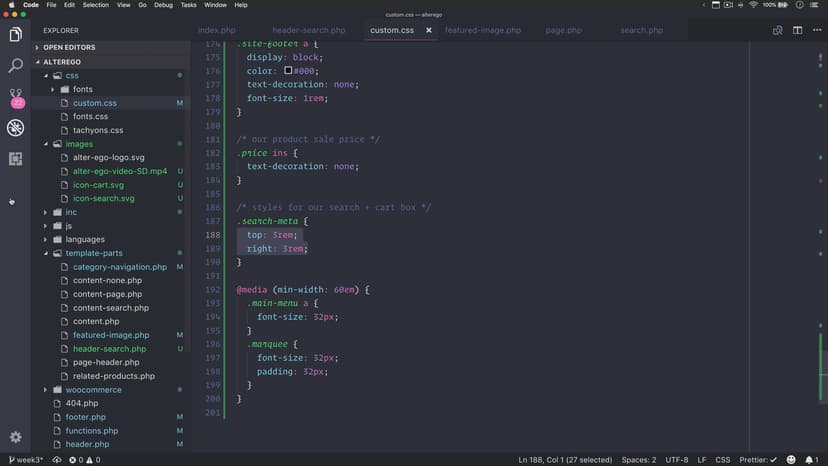Click the open changes icon in editor toolbar
Screen dimensions: 828x466
[x=777, y=30]
